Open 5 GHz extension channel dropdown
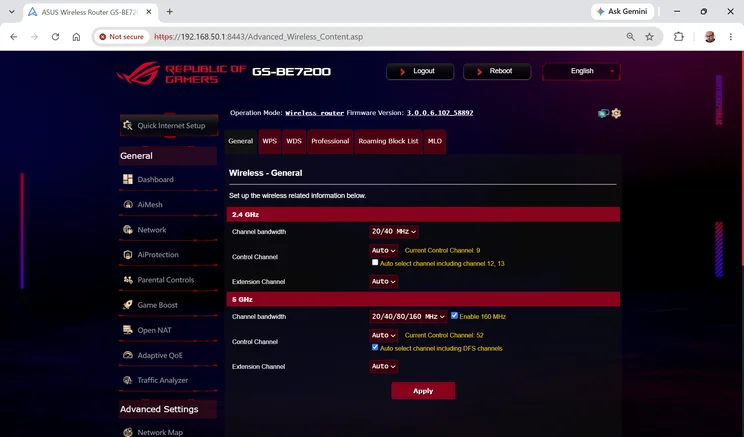744x437 pixels. pos(383,366)
